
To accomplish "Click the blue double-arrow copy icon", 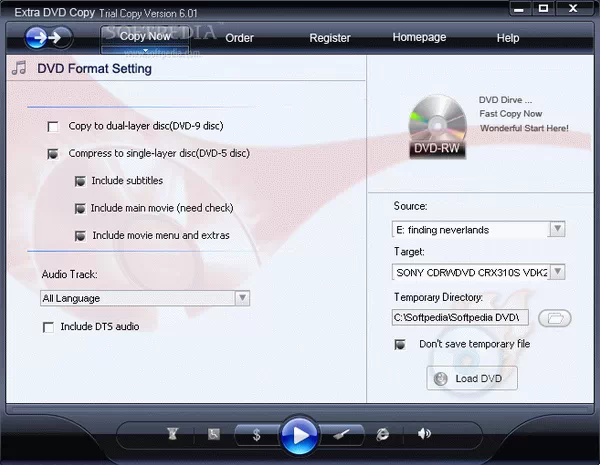I will 49,38.
